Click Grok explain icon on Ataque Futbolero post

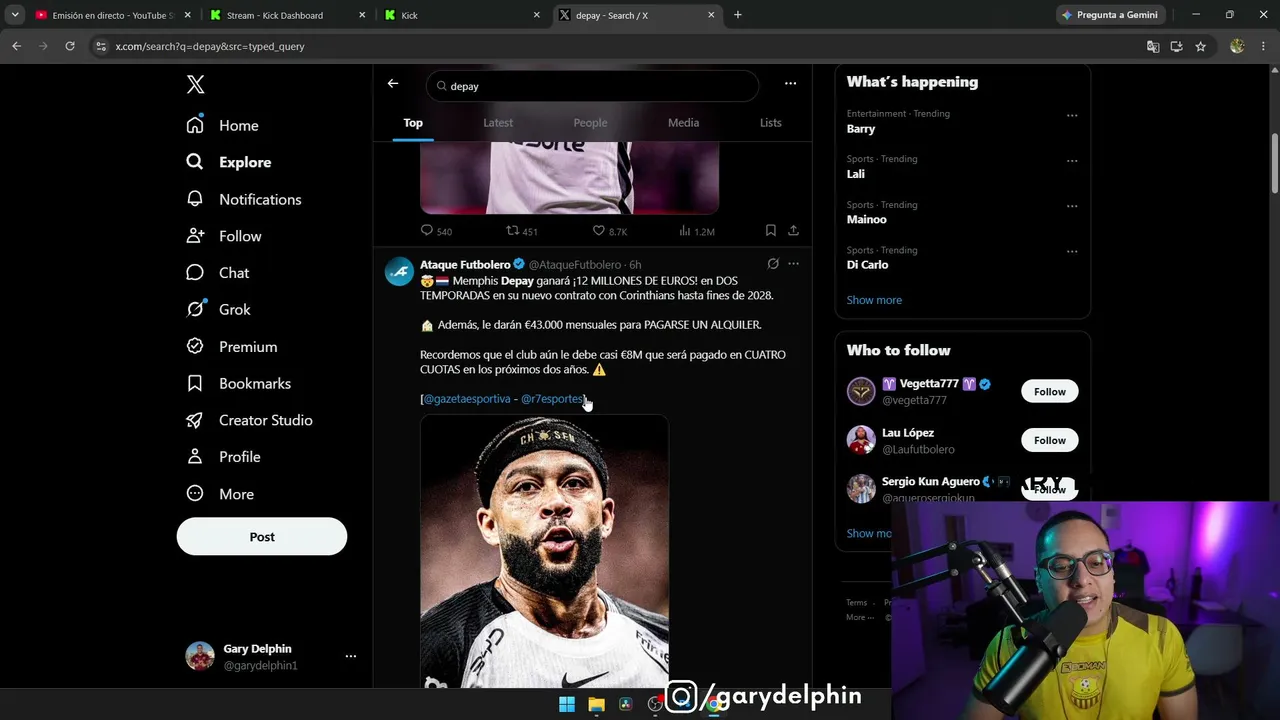tap(773, 264)
